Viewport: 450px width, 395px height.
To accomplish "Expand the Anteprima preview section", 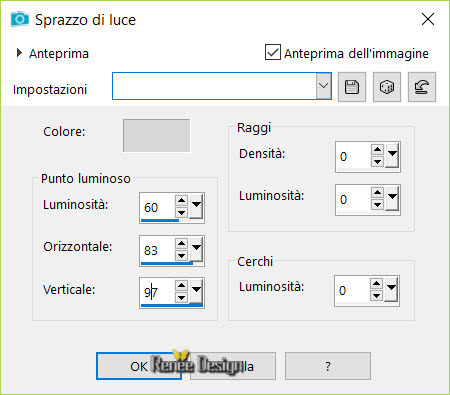I will [19, 53].
